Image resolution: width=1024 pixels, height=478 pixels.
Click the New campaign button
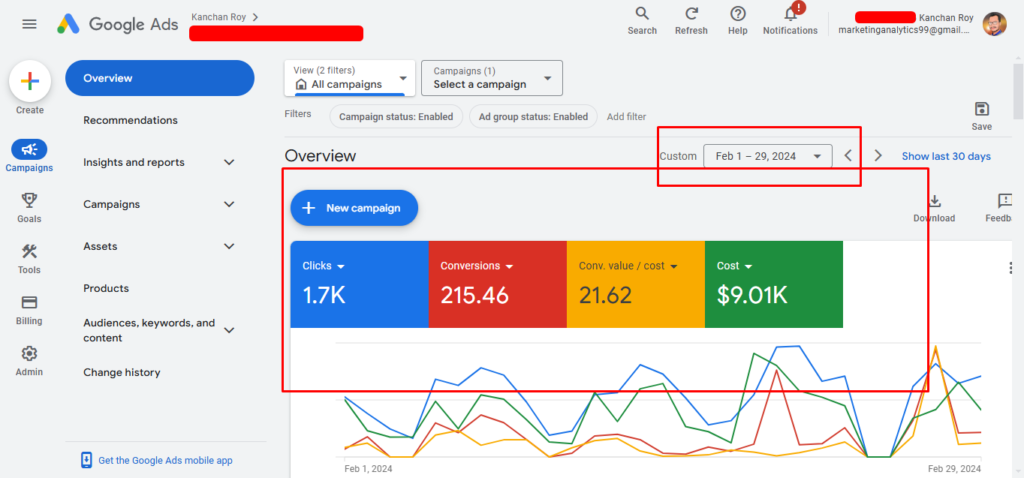[354, 208]
